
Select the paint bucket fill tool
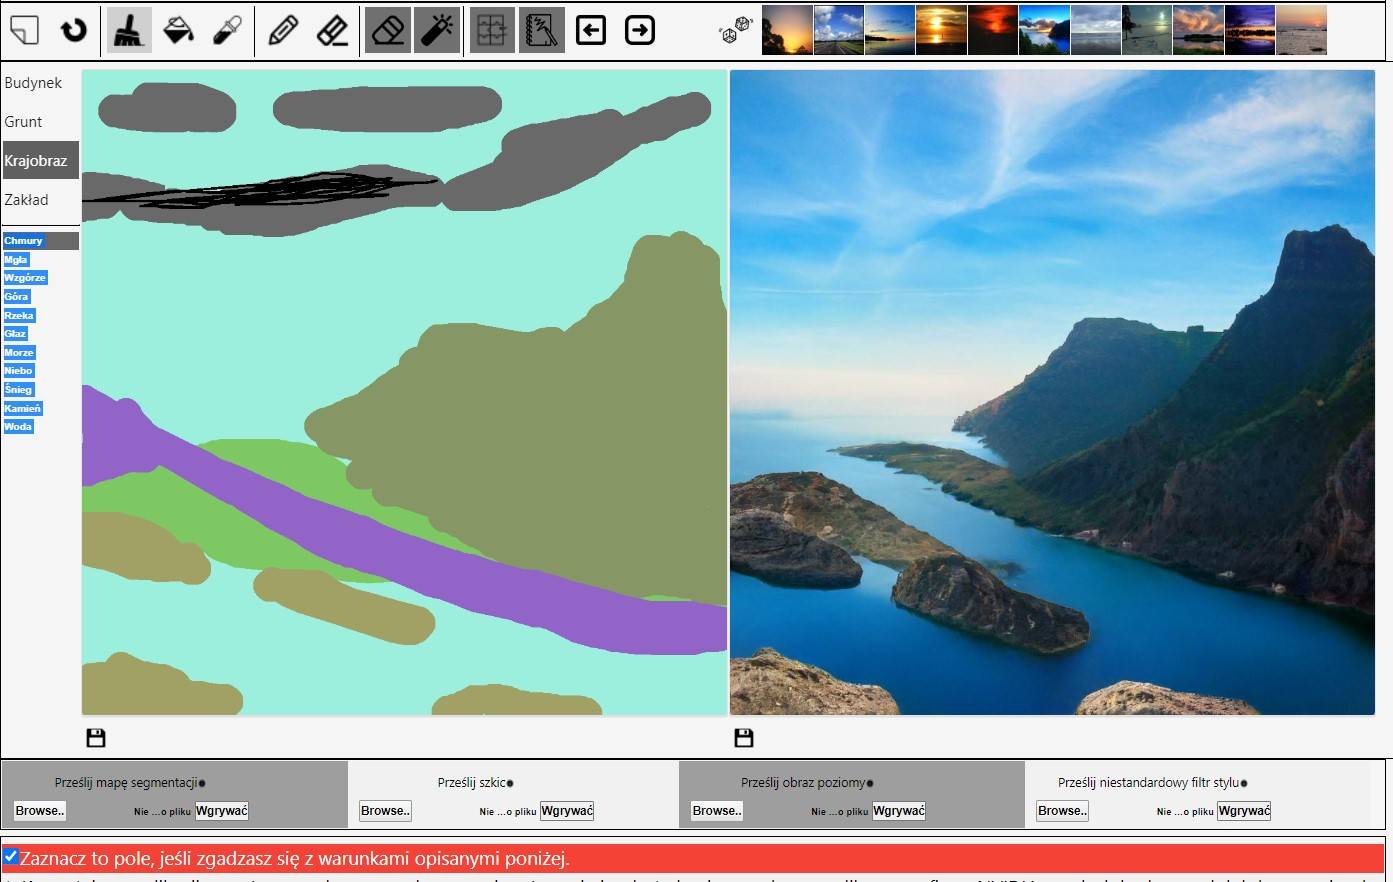pyautogui.click(x=178, y=30)
